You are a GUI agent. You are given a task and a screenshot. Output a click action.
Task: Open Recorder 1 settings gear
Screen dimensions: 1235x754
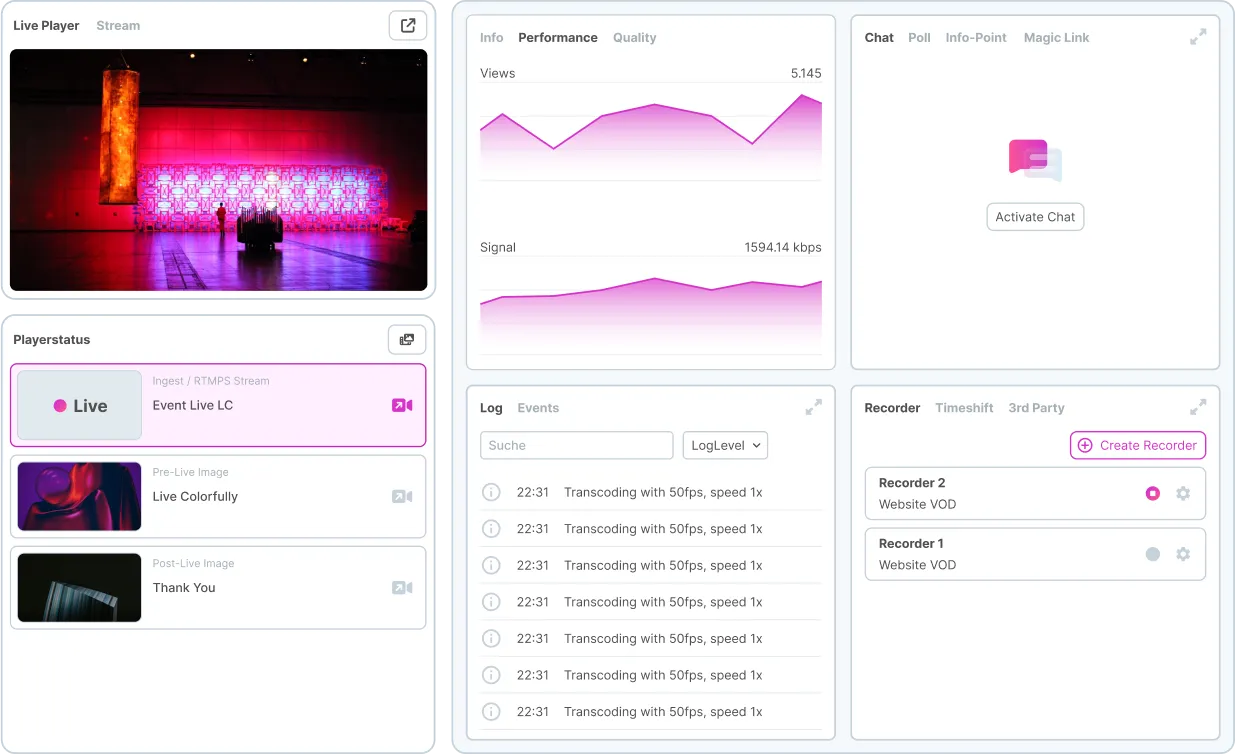click(x=1183, y=554)
